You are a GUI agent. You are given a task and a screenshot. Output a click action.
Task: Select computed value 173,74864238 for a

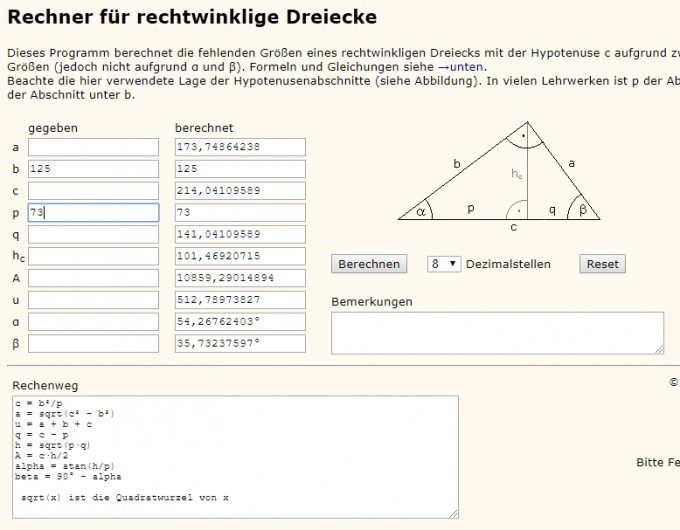(240, 147)
